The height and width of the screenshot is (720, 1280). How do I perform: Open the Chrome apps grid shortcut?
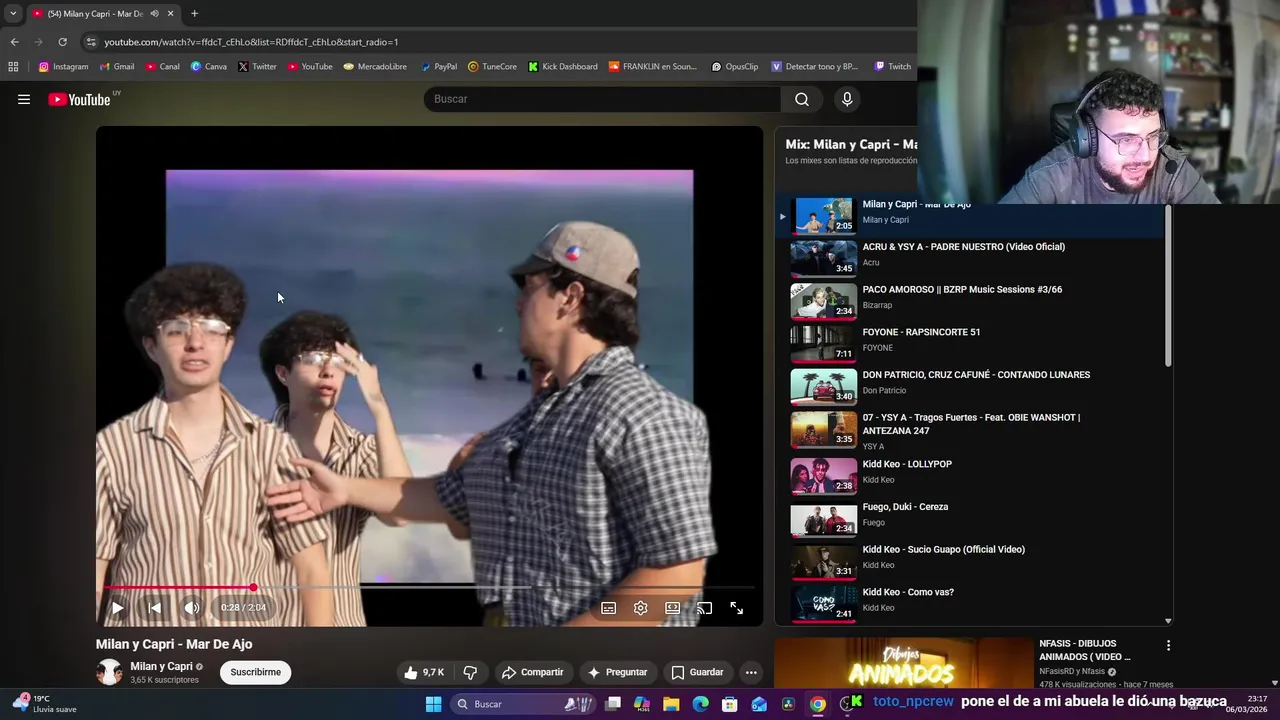[13, 67]
